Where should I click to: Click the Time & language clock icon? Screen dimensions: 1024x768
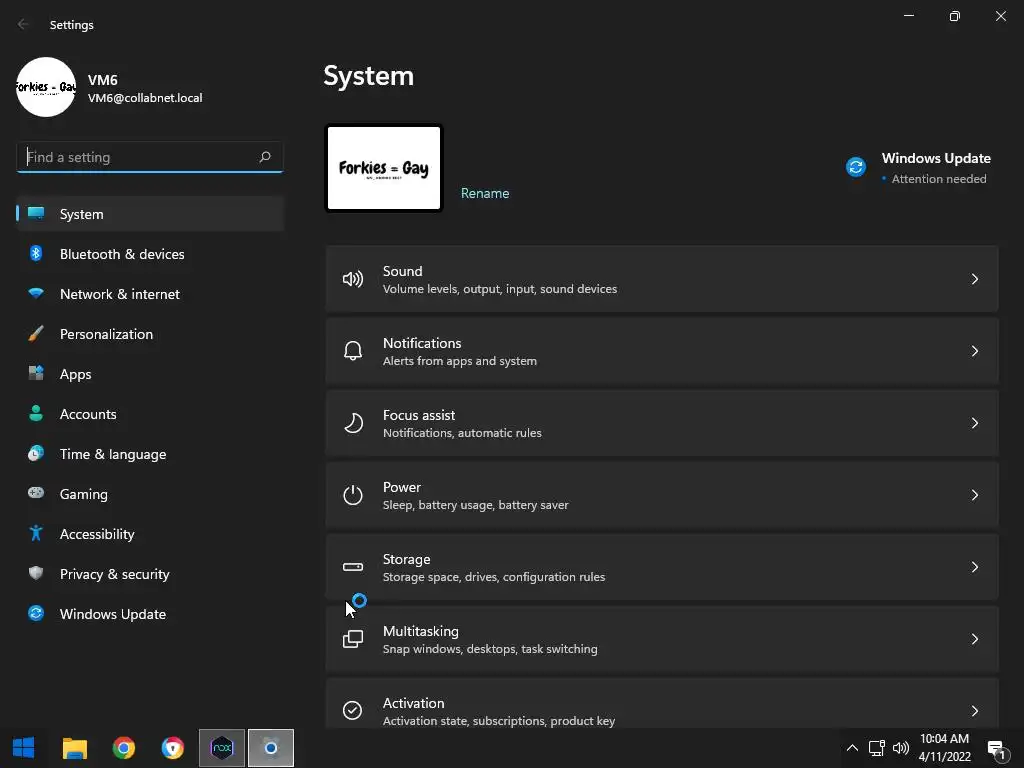pyautogui.click(x=36, y=453)
